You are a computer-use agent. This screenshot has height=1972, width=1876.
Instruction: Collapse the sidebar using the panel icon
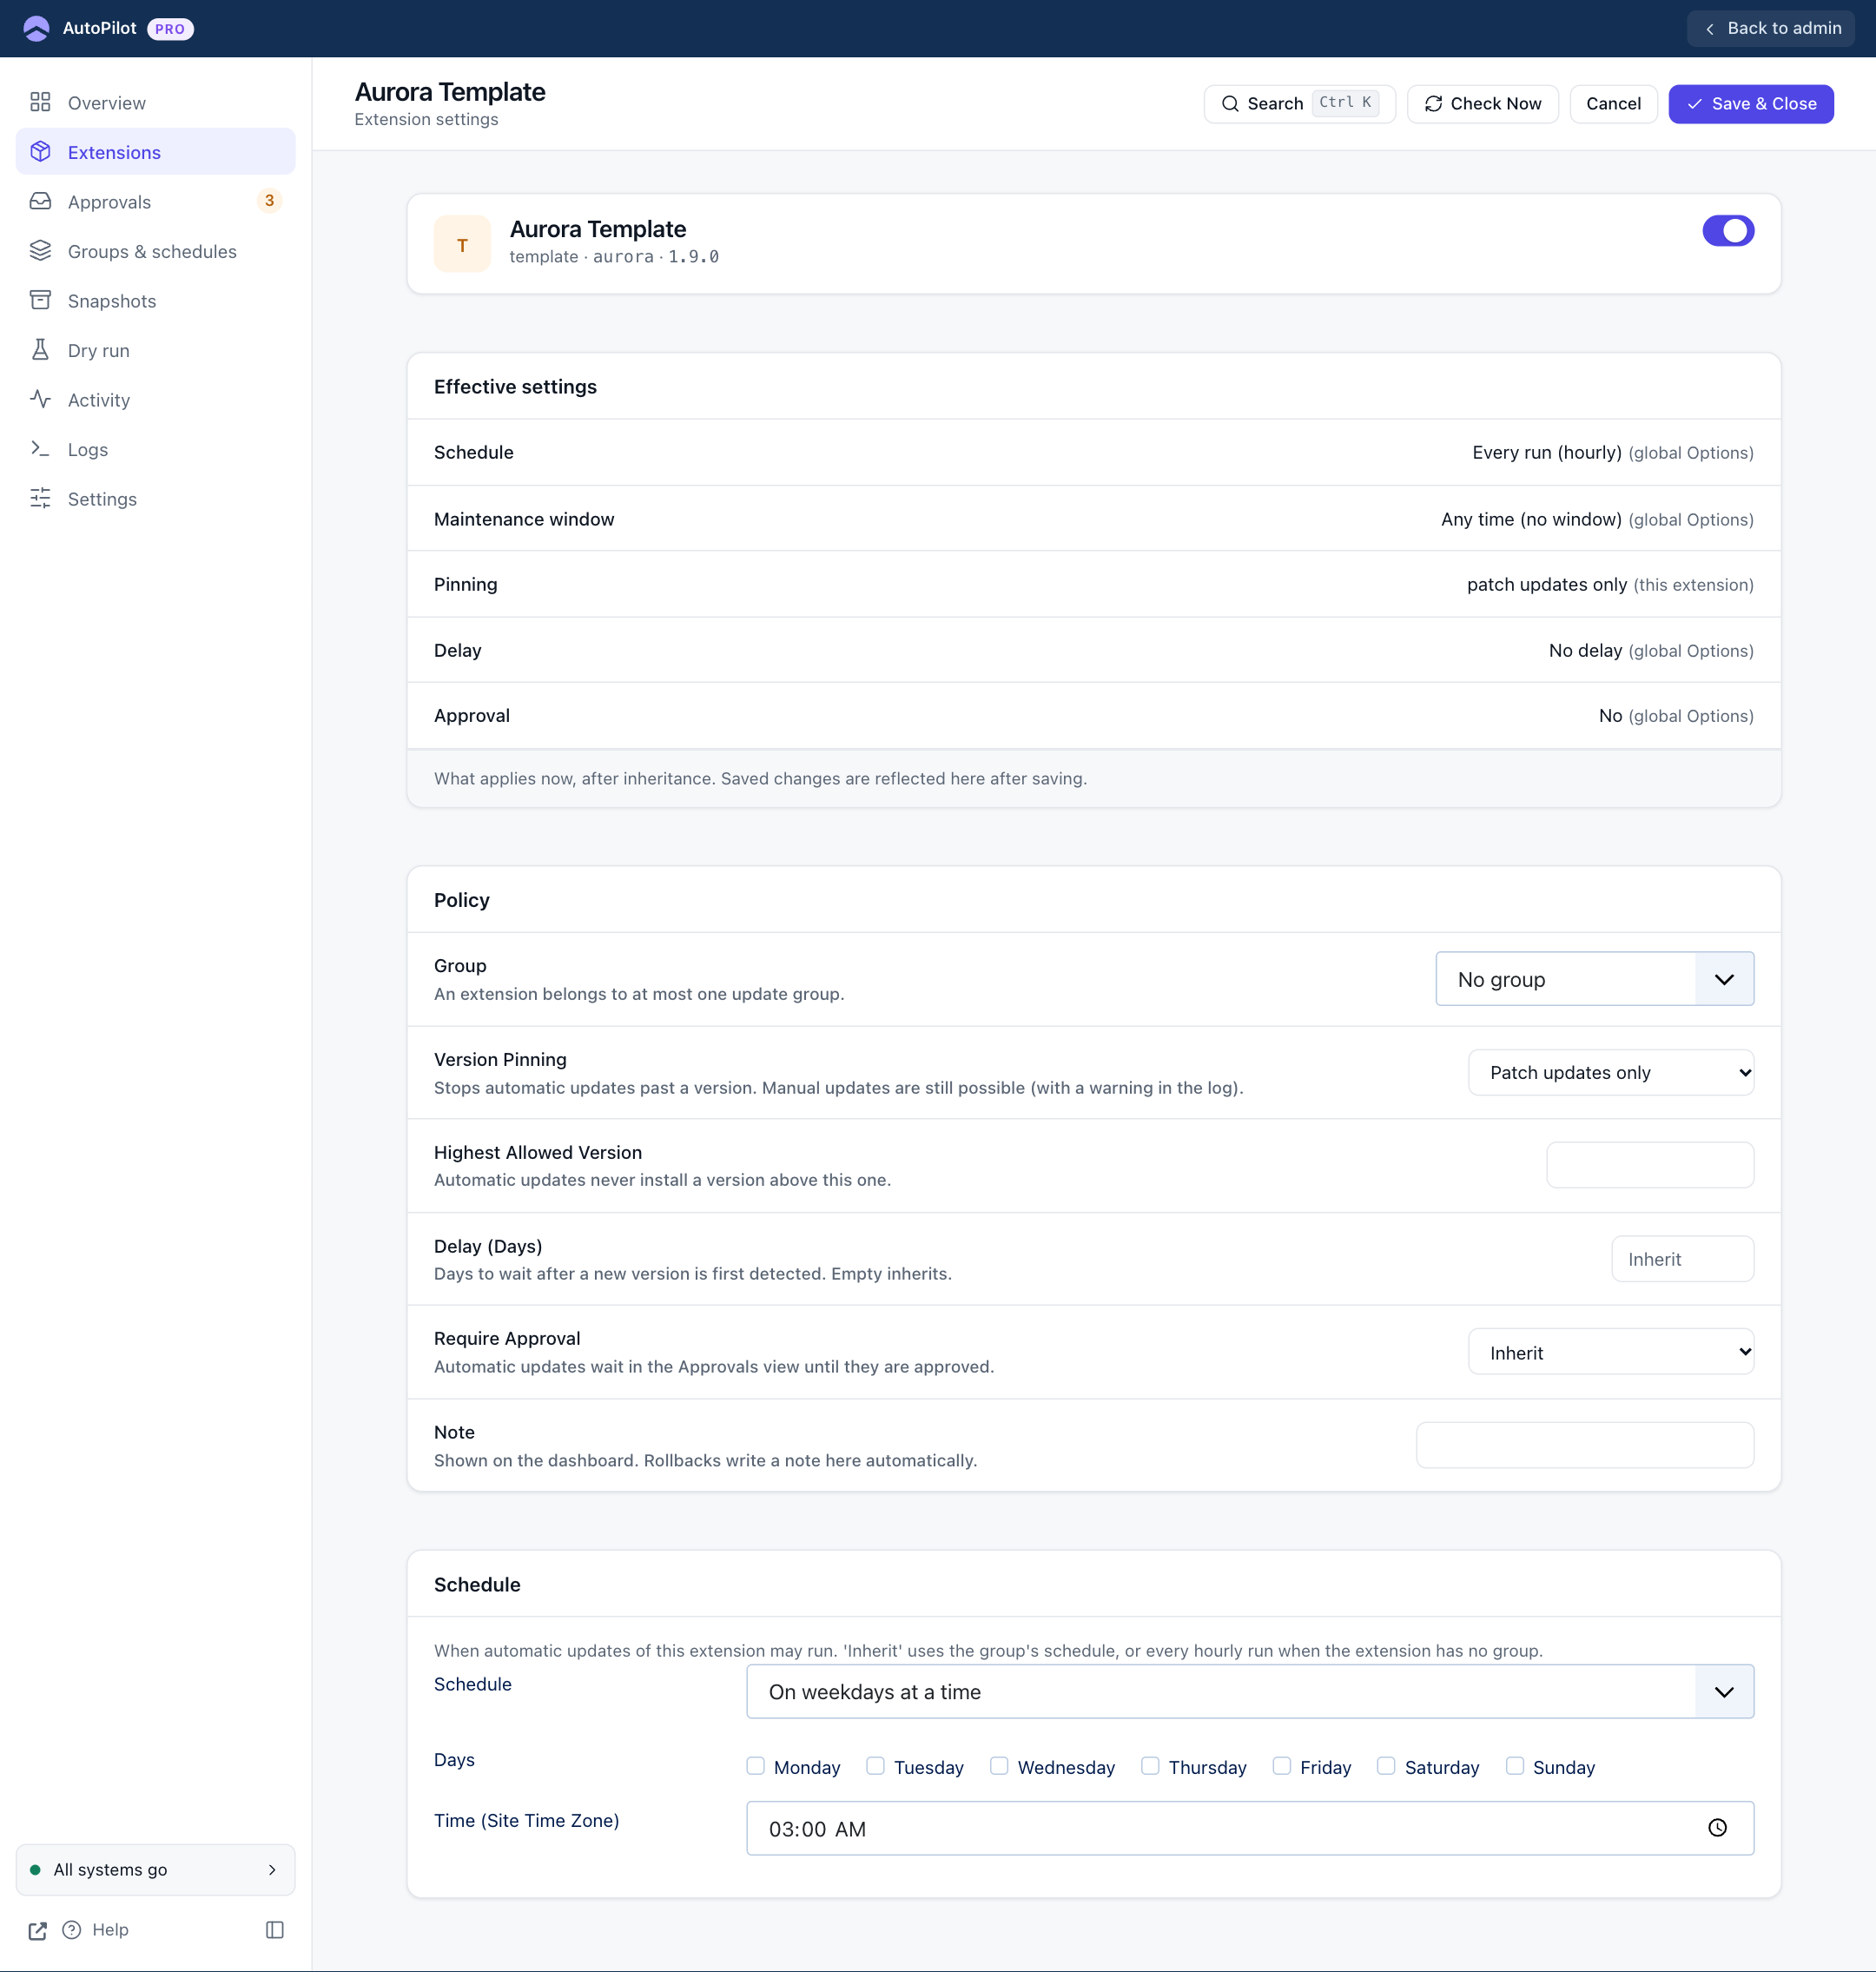pyautogui.click(x=275, y=1930)
